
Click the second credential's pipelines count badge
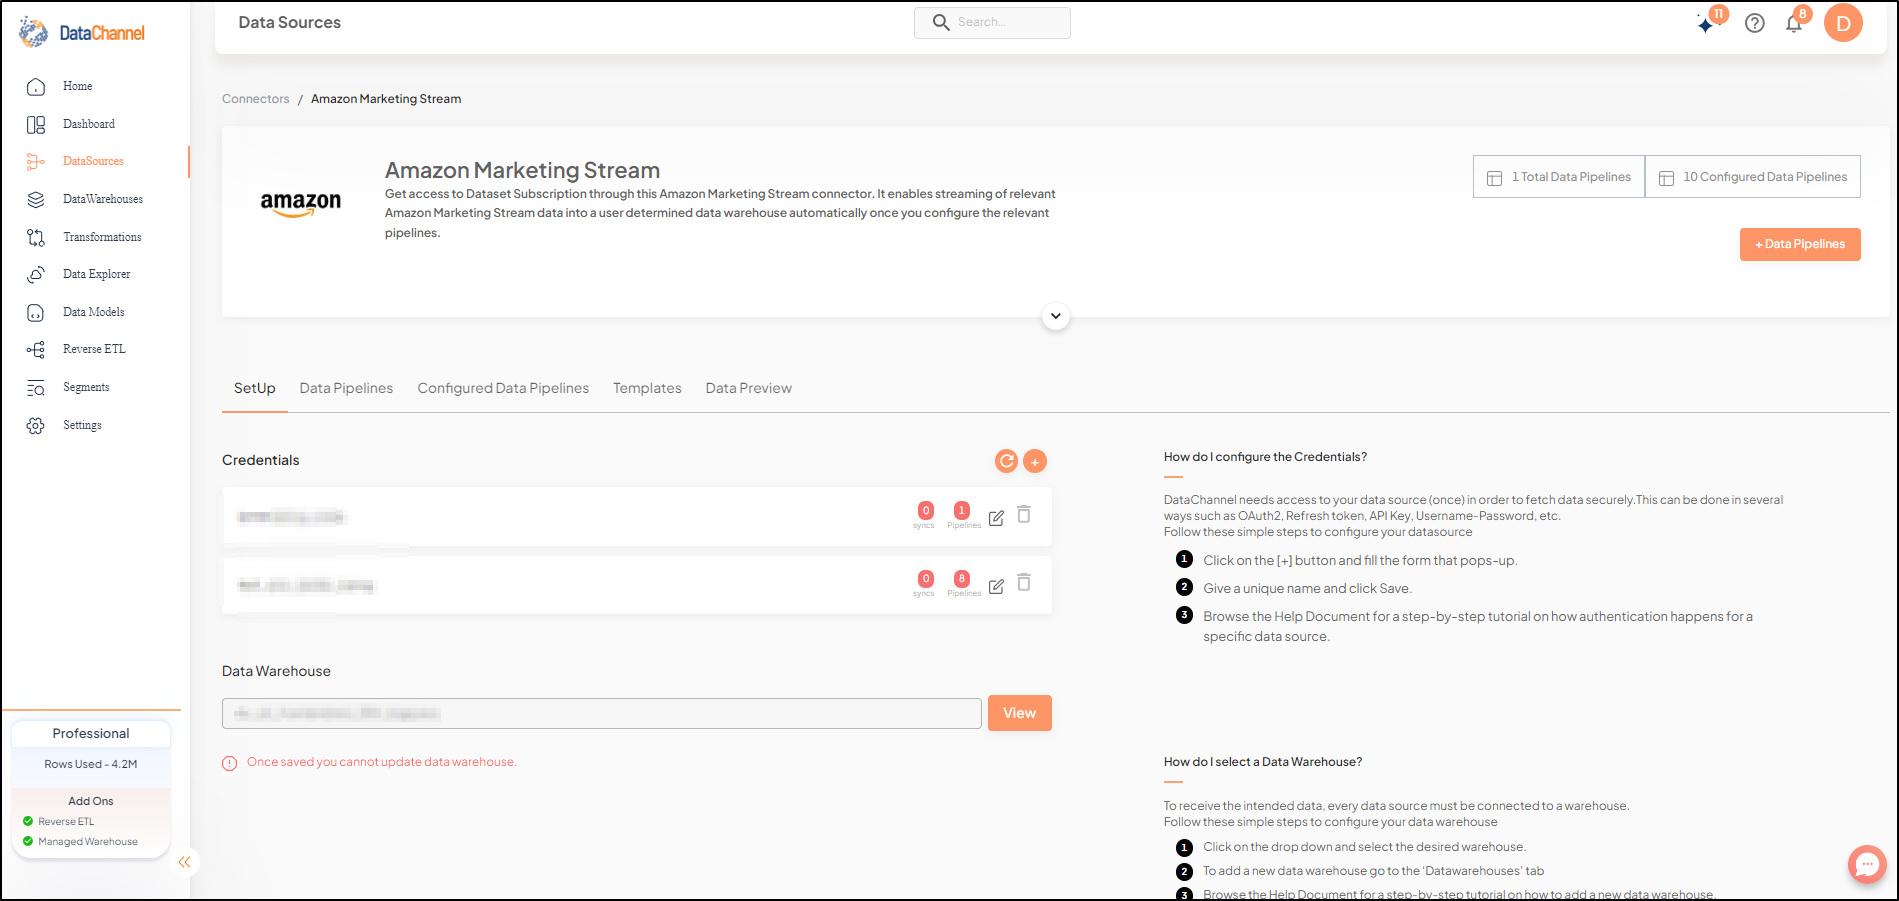pyautogui.click(x=962, y=579)
